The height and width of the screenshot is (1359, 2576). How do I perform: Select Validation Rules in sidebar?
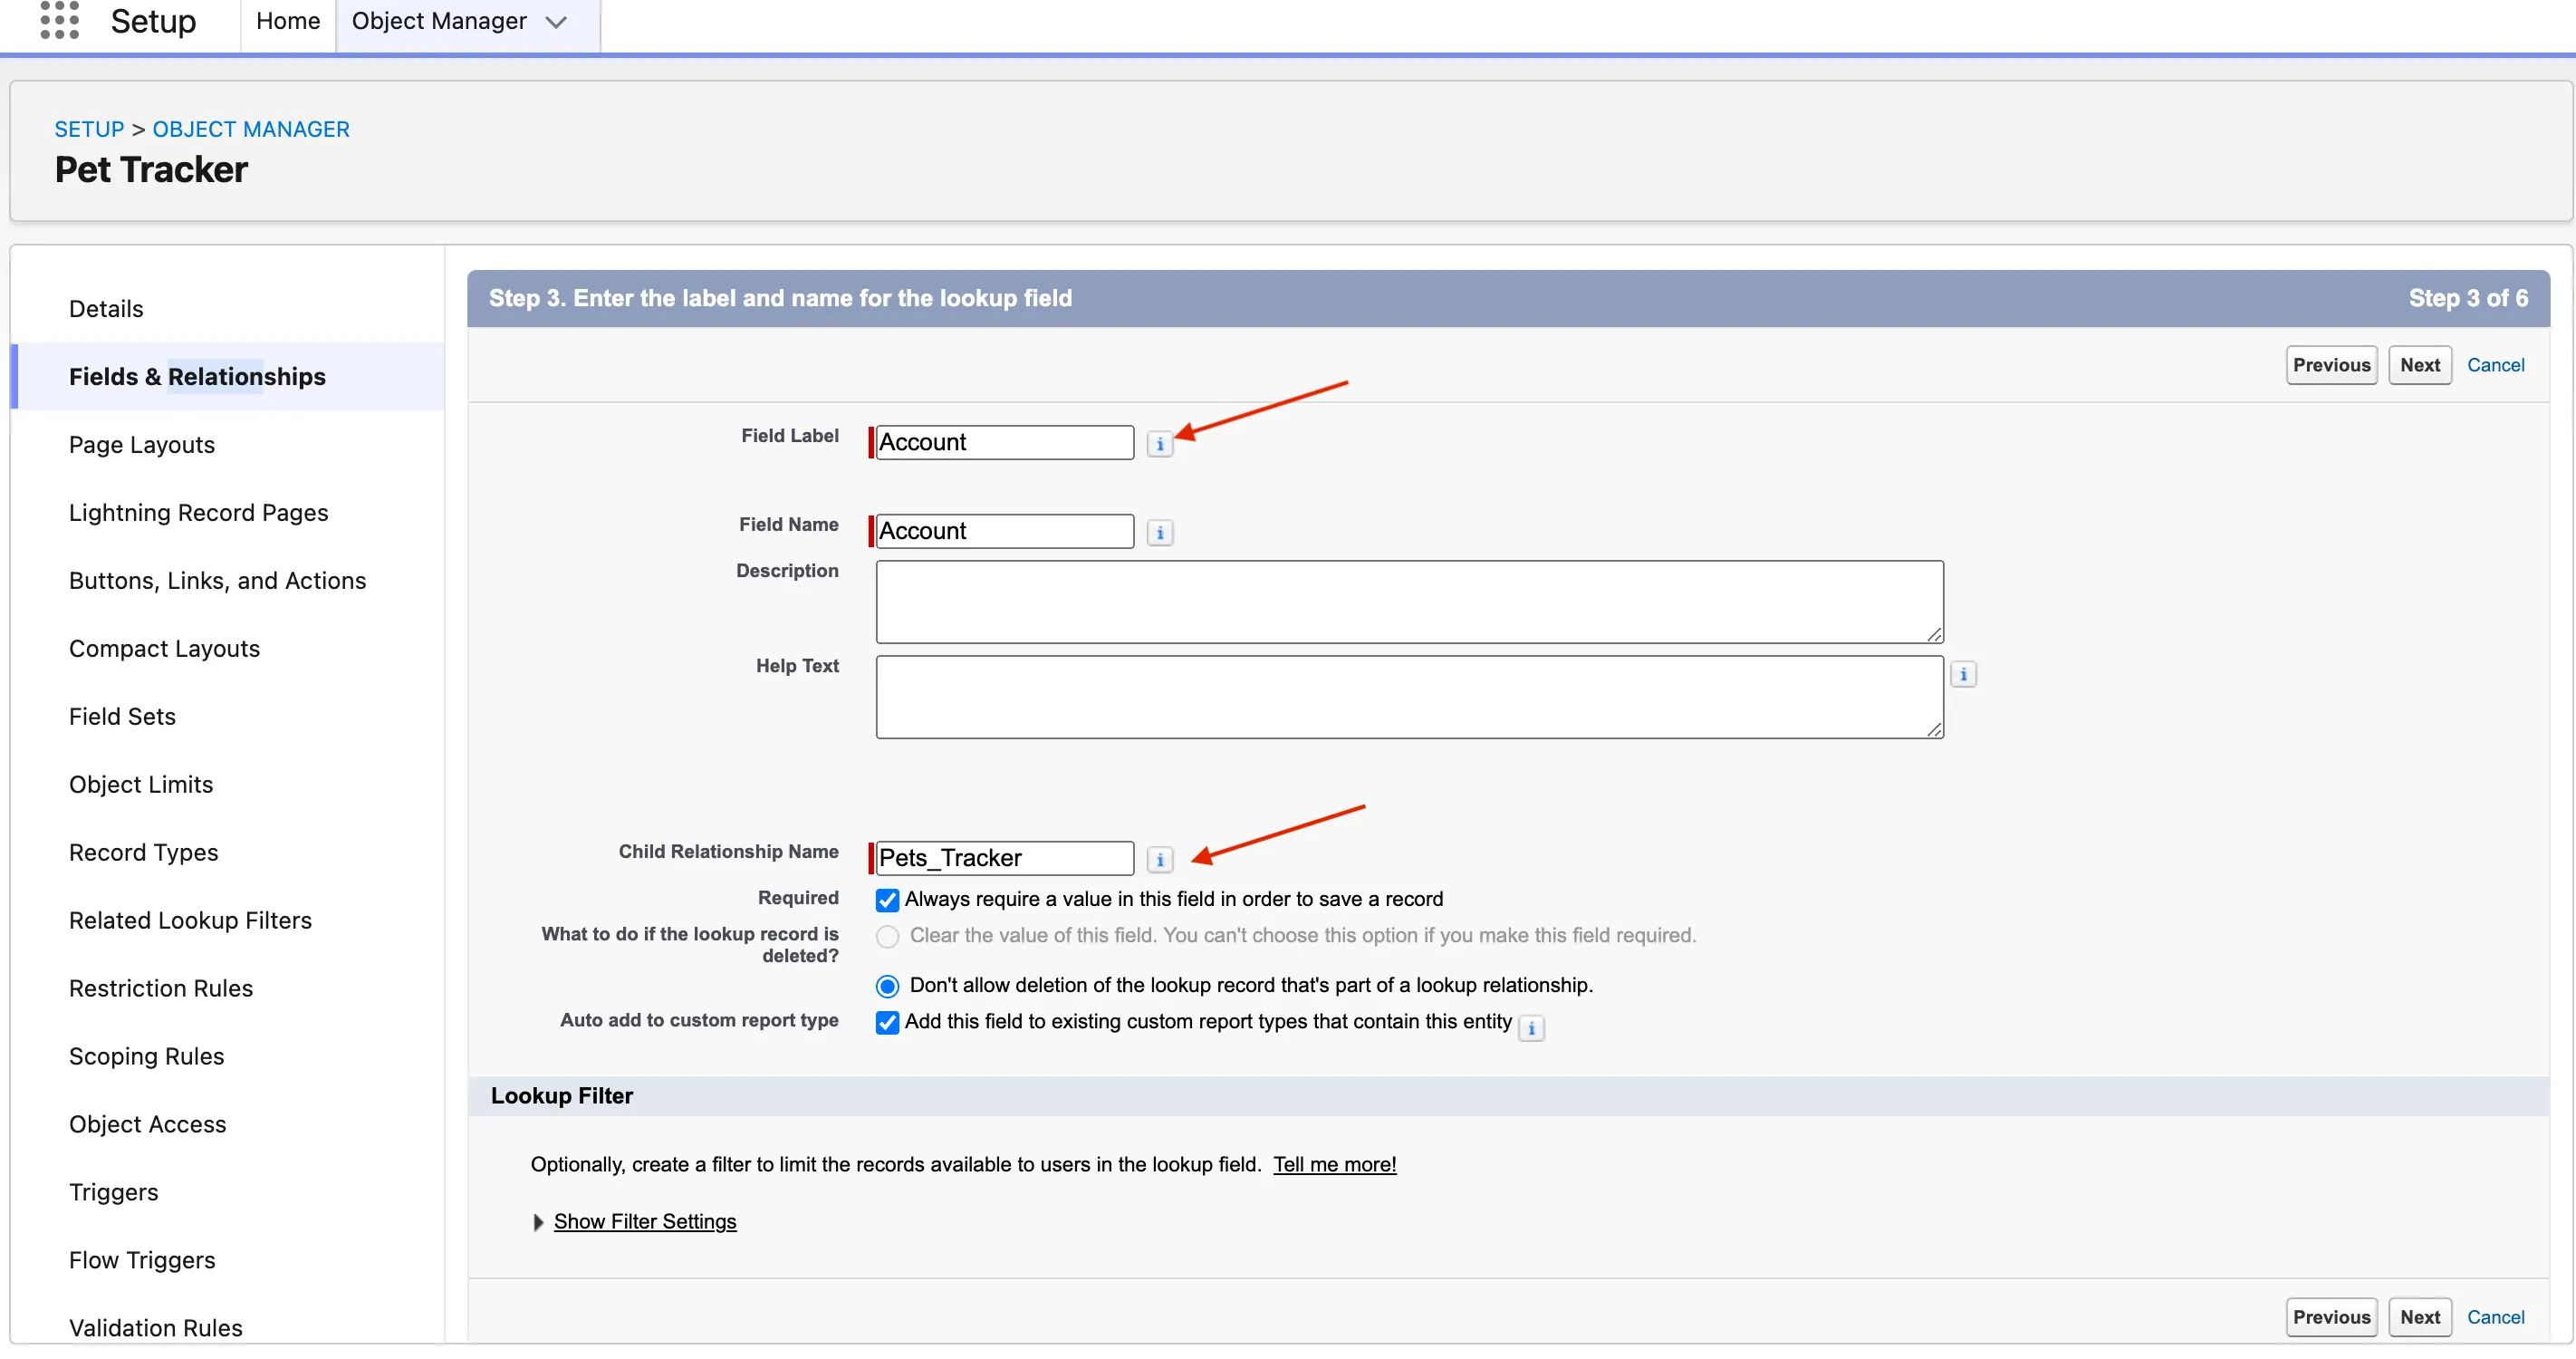156,1328
